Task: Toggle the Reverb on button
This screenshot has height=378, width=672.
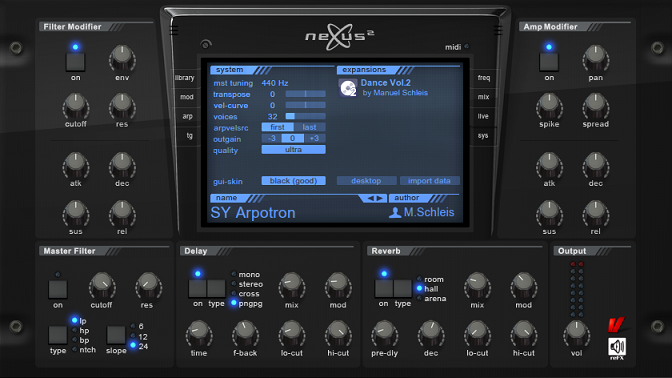Action: [x=384, y=288]
